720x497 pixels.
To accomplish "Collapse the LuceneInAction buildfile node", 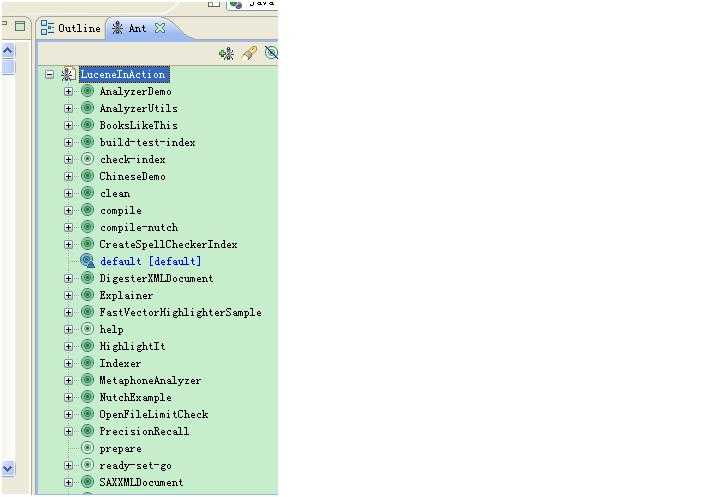I will (x=50, y=74).
